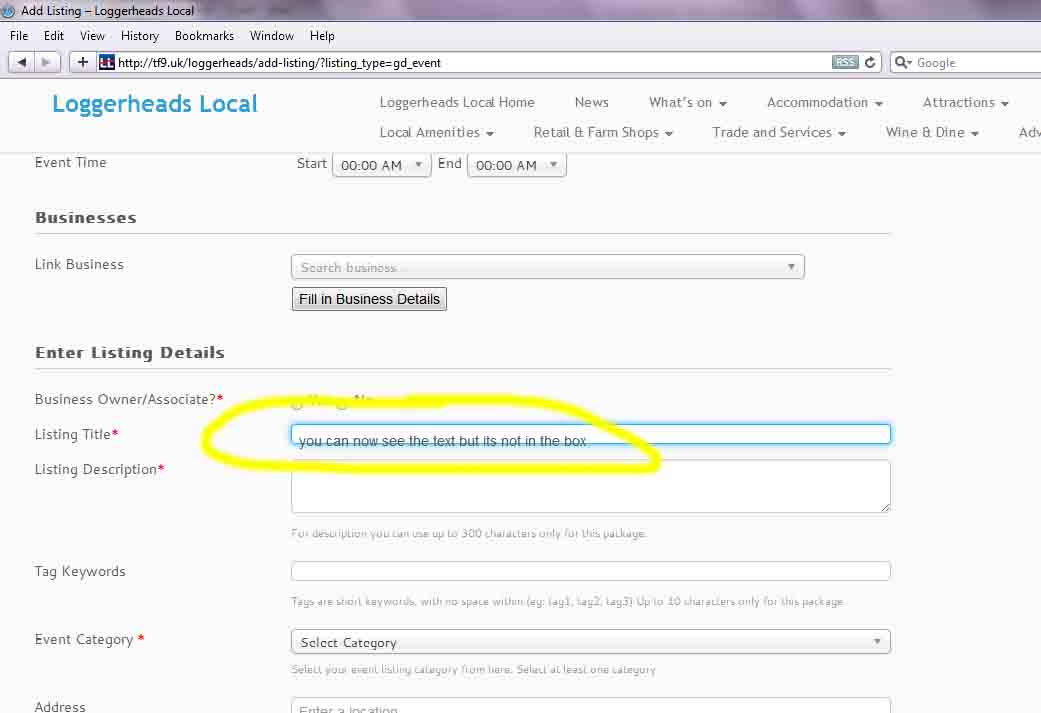The width and height of the screenshot is (1041, 713).
Task: Expand the Select Category dropdown
Action: [x=590, y=642]
